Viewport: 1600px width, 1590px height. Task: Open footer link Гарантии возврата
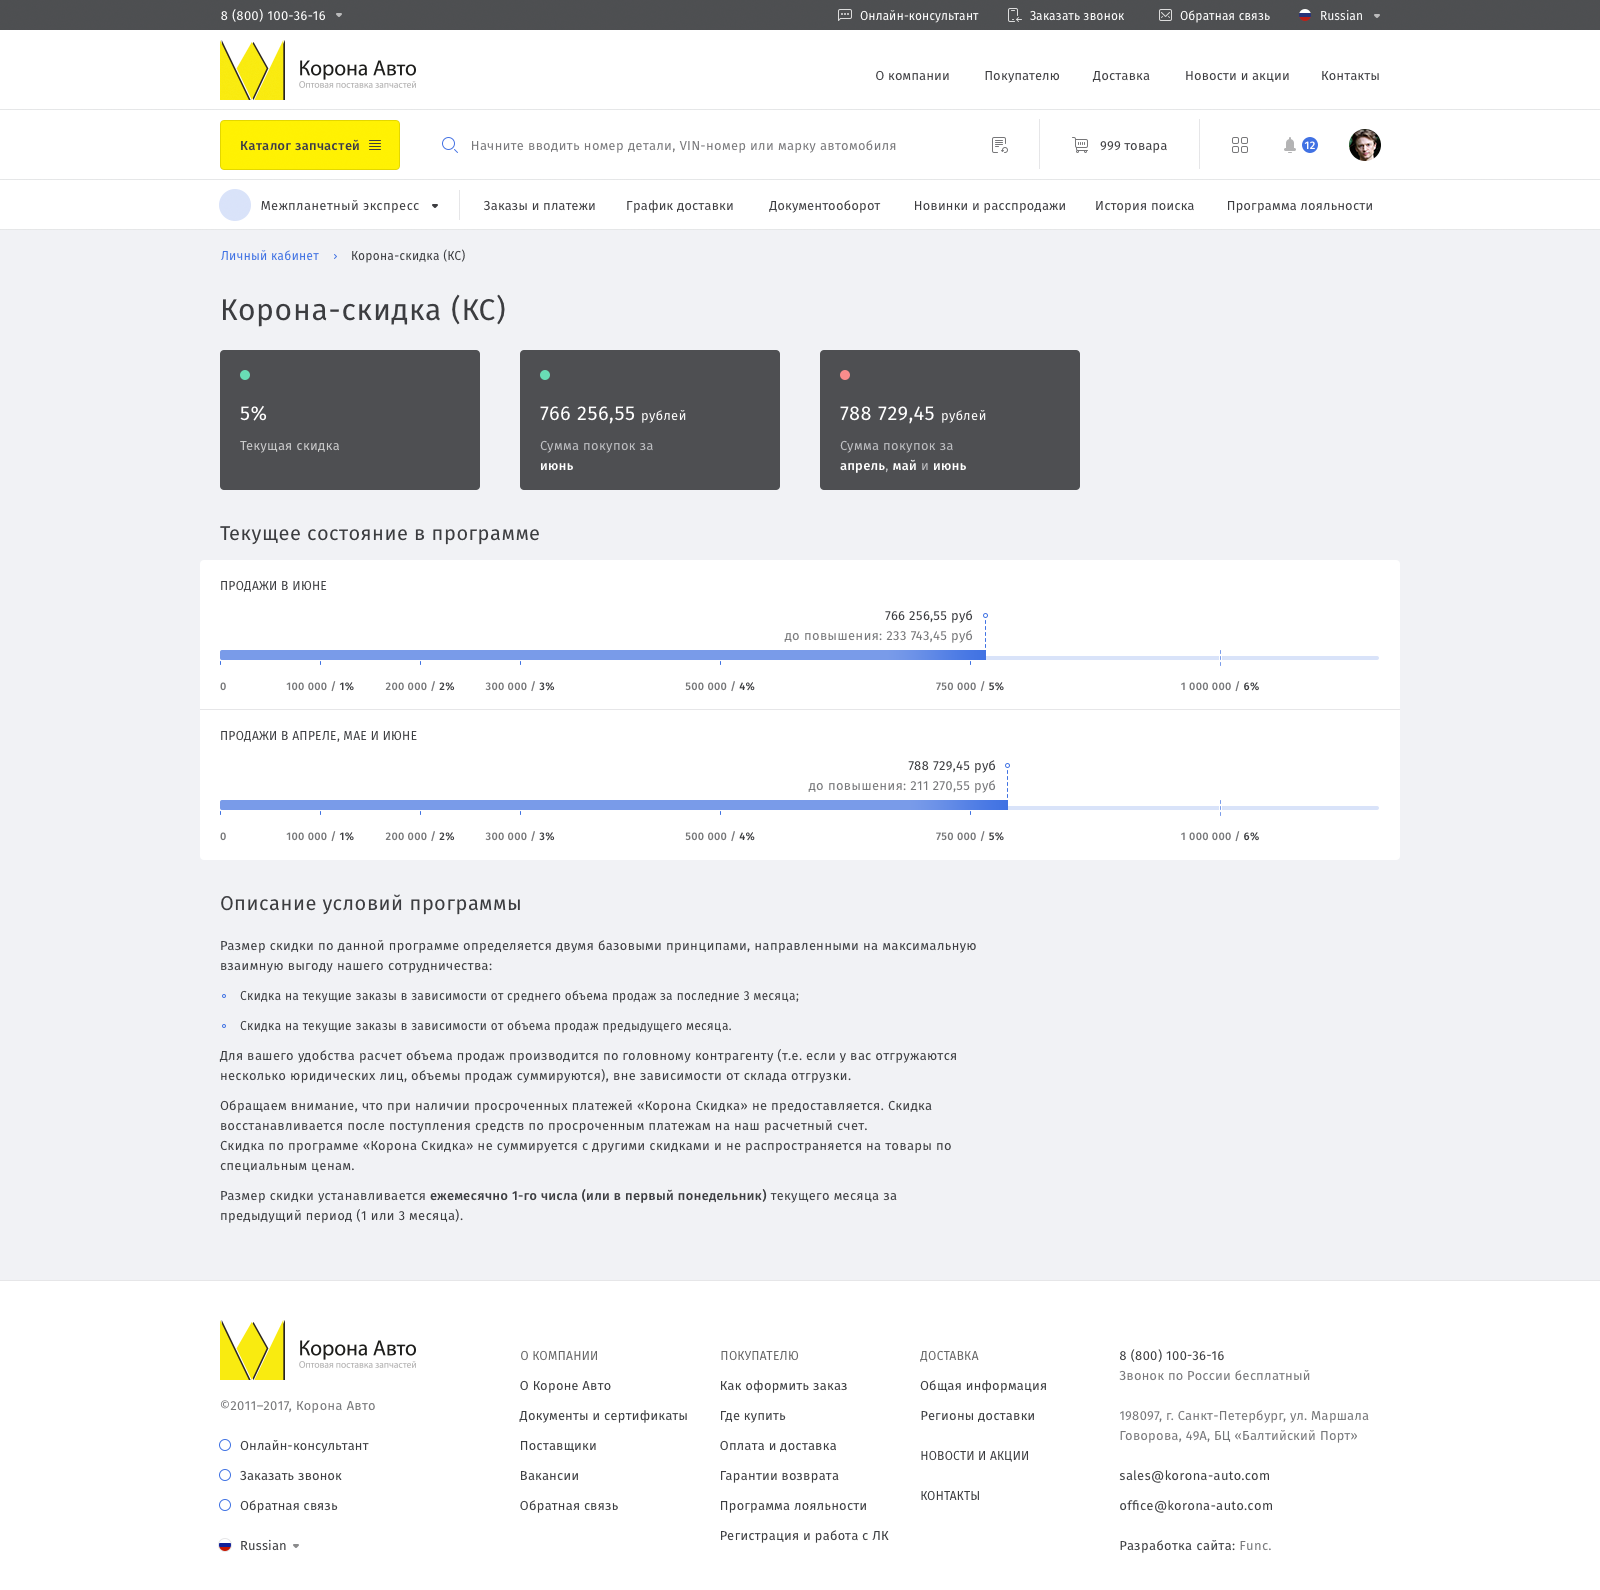pyautogui.click(x=779, y=1476)
